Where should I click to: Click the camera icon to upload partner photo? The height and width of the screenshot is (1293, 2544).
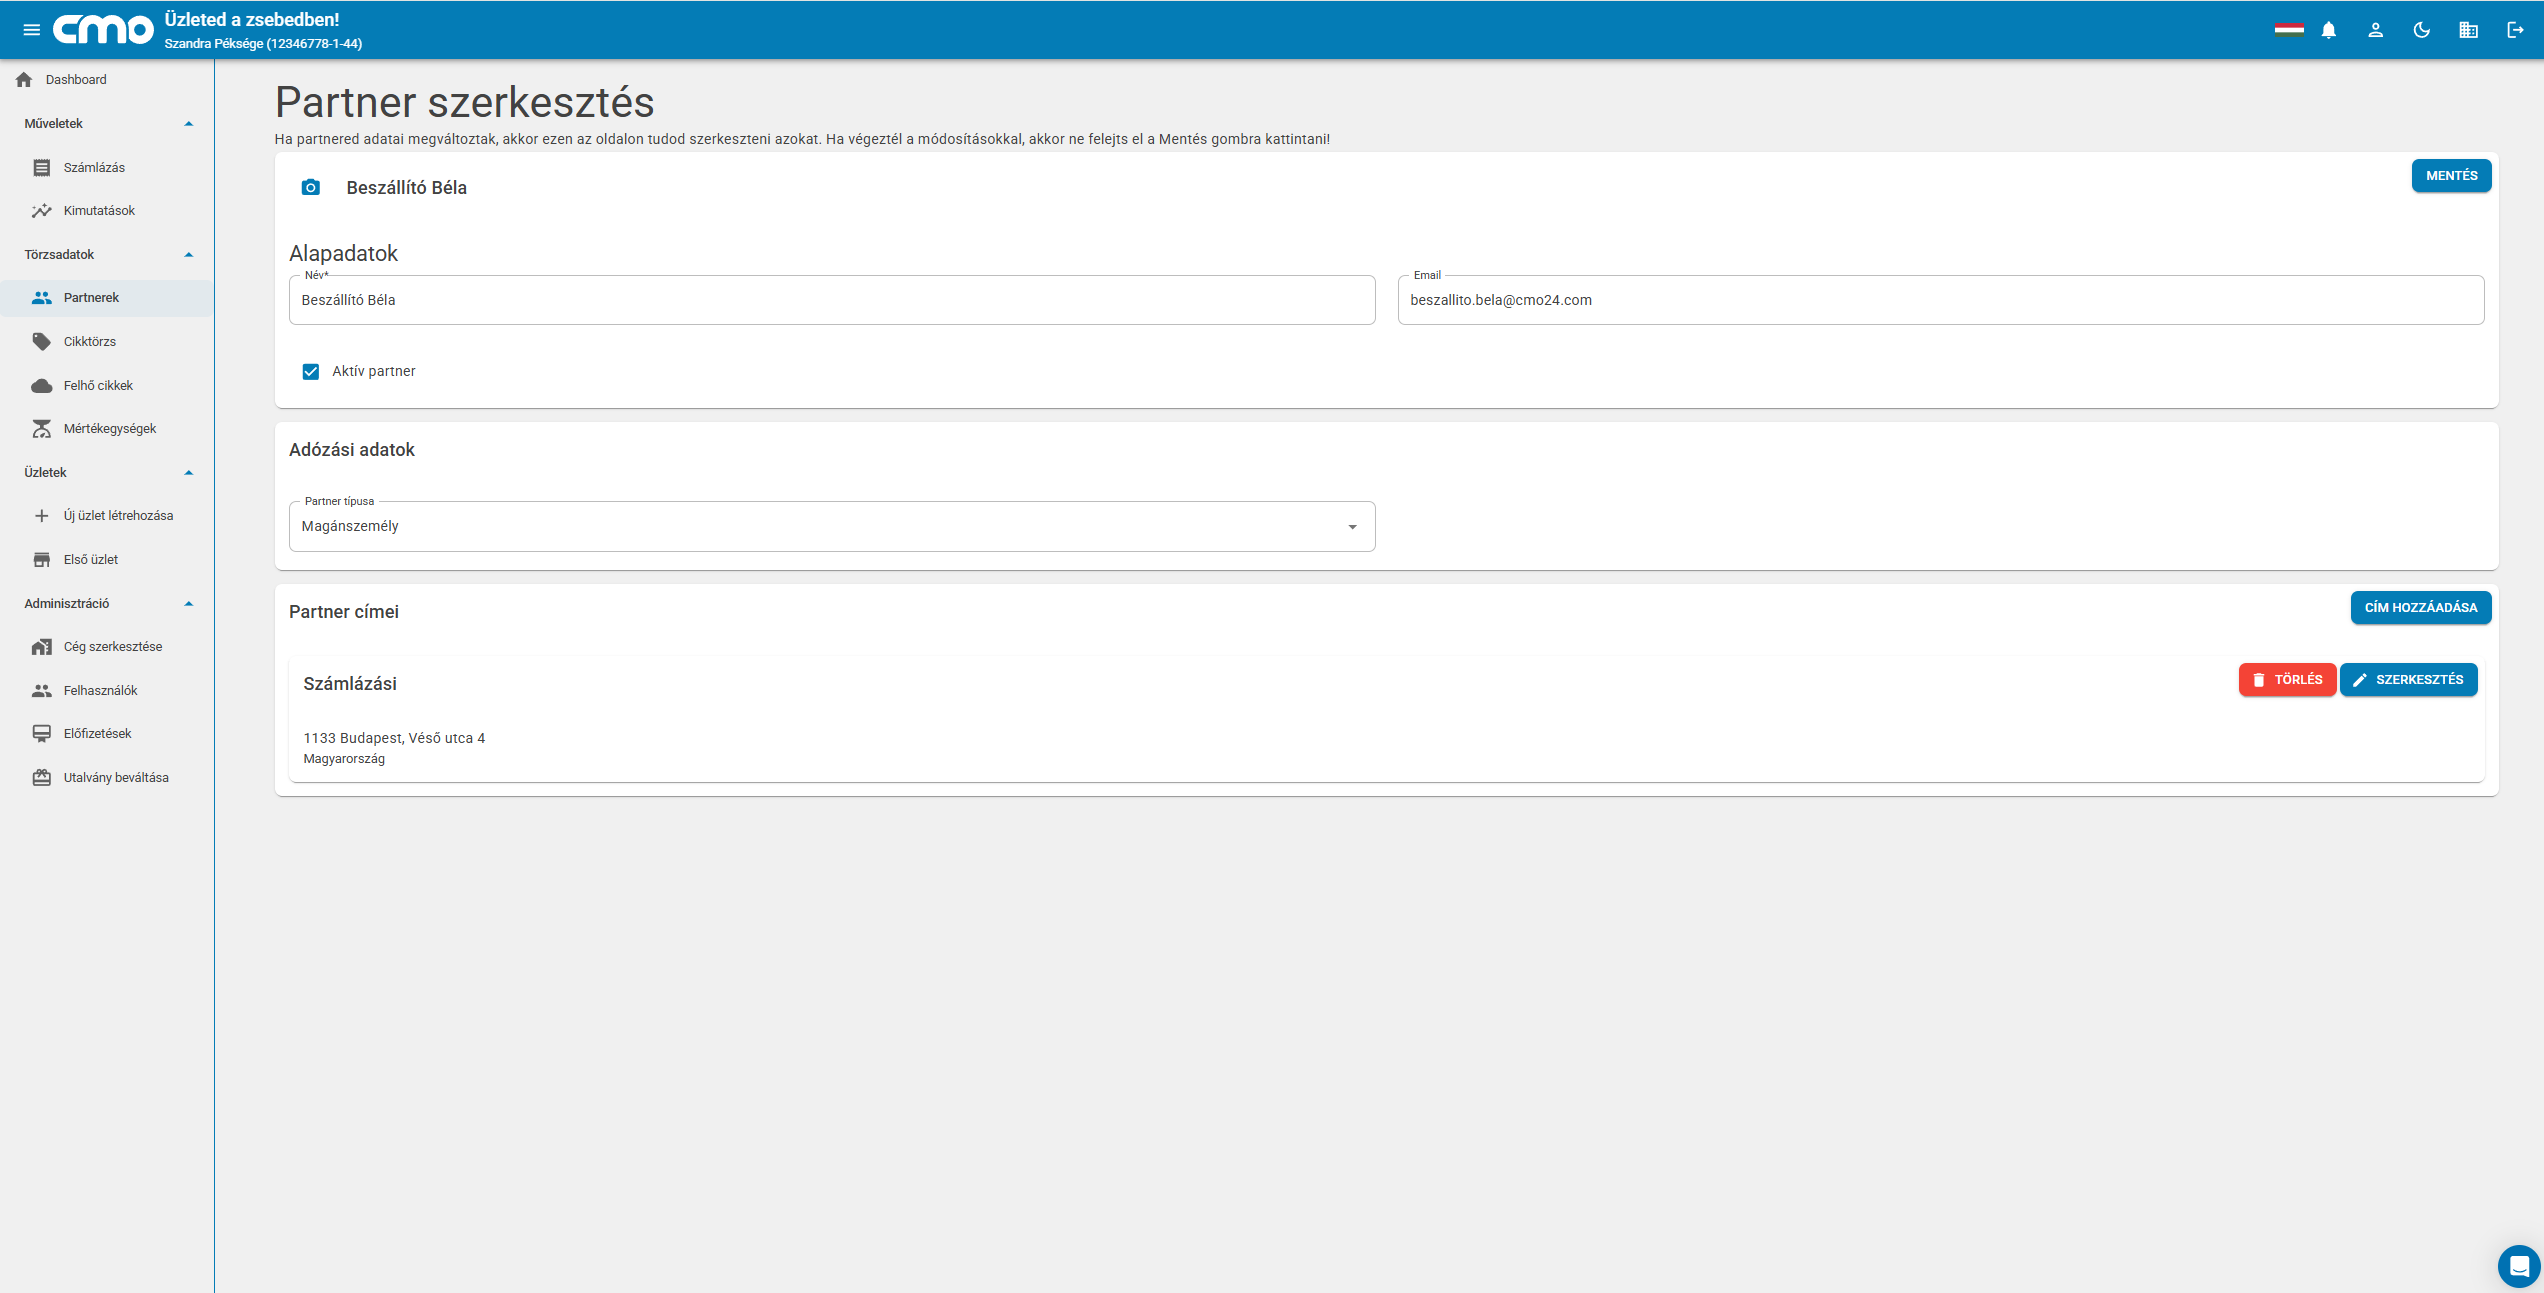[311, 187]
